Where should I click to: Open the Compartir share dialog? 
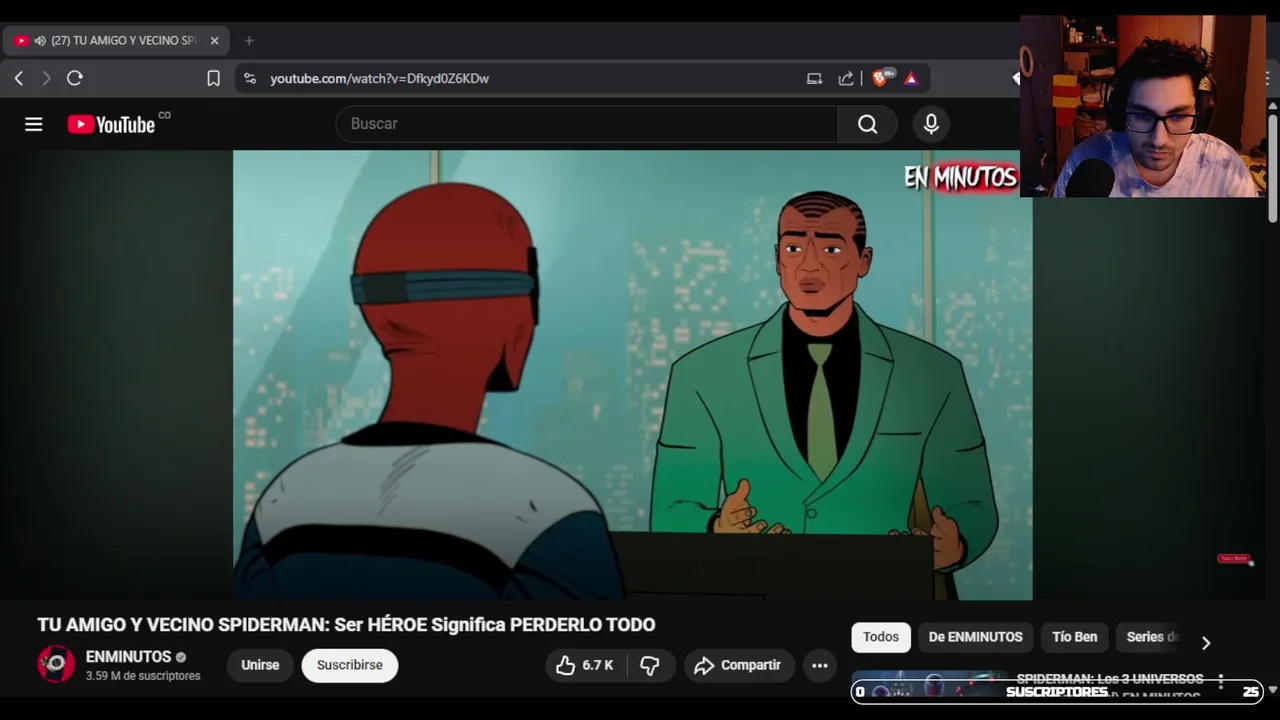point(738,665)
